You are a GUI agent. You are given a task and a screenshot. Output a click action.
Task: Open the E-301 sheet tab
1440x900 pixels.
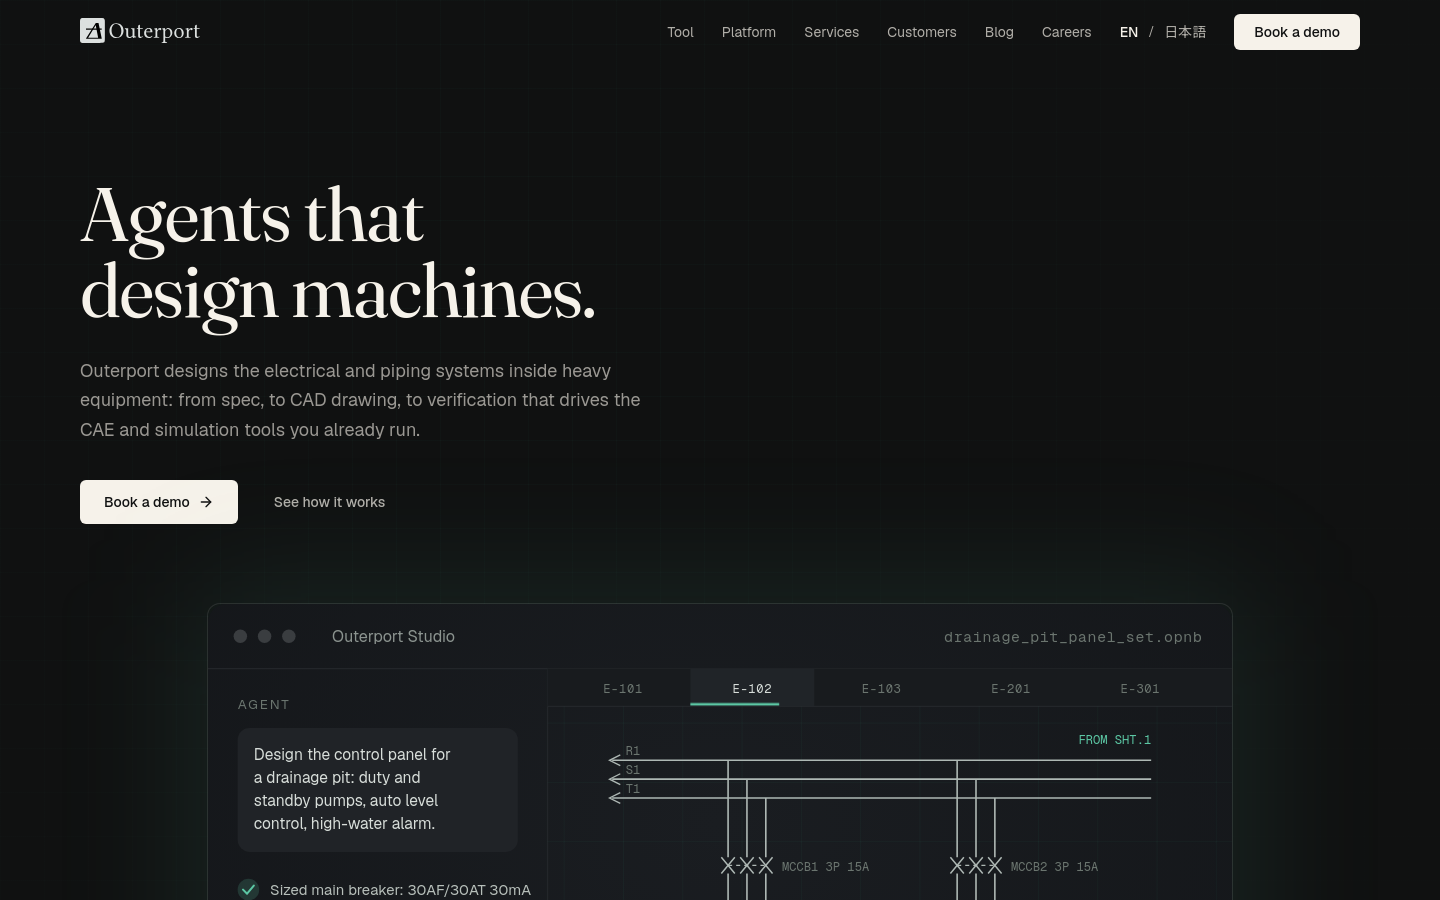pyautogui.click(x=1140, y=688)
